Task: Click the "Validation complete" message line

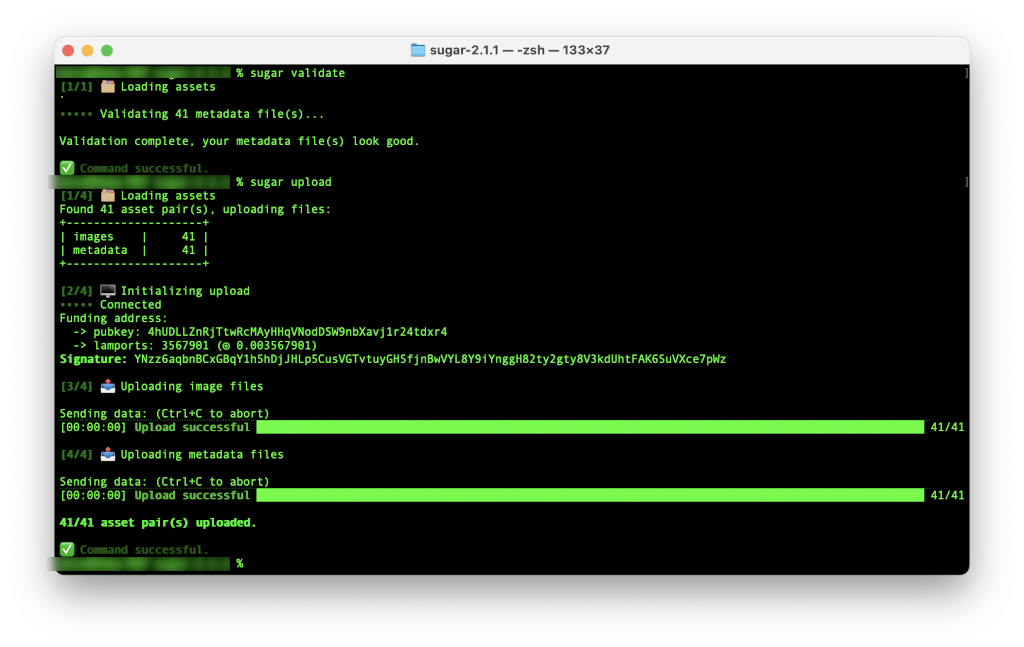Action: pyautogui.click(x=239, y=141)
